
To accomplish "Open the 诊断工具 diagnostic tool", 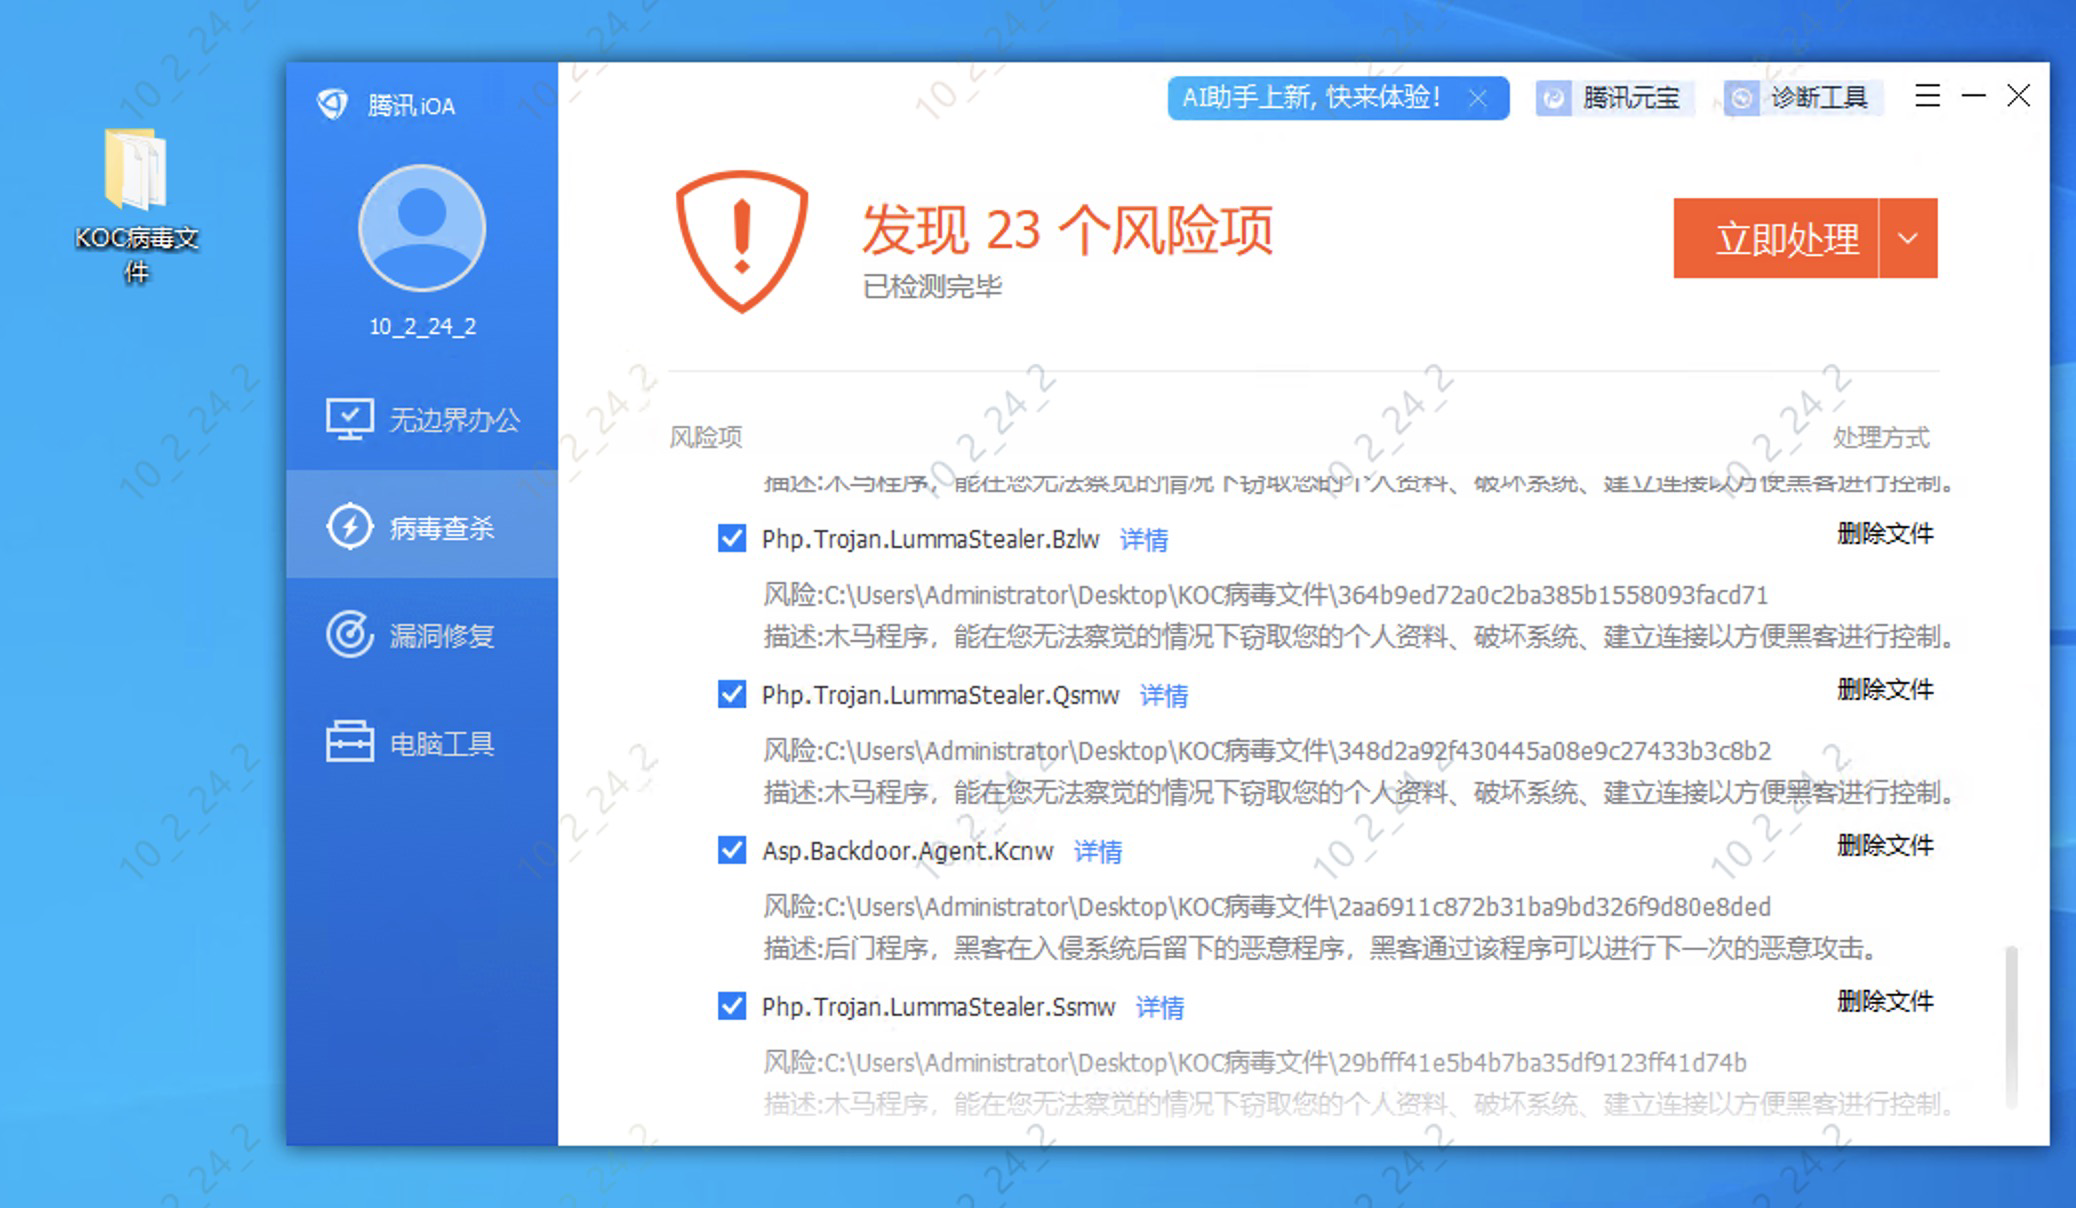I will pyautogui.click(x=1802, y=98).
